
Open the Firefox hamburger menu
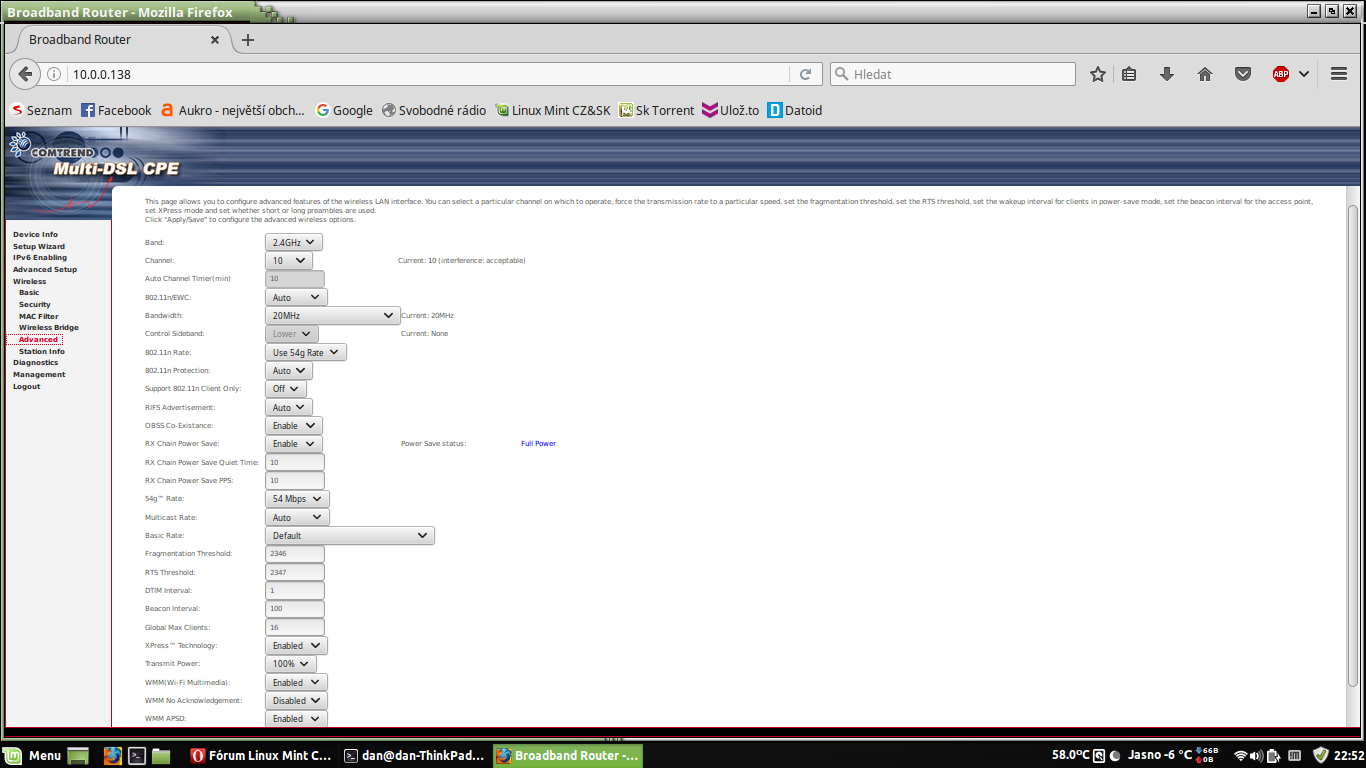tap(1339, 74)
